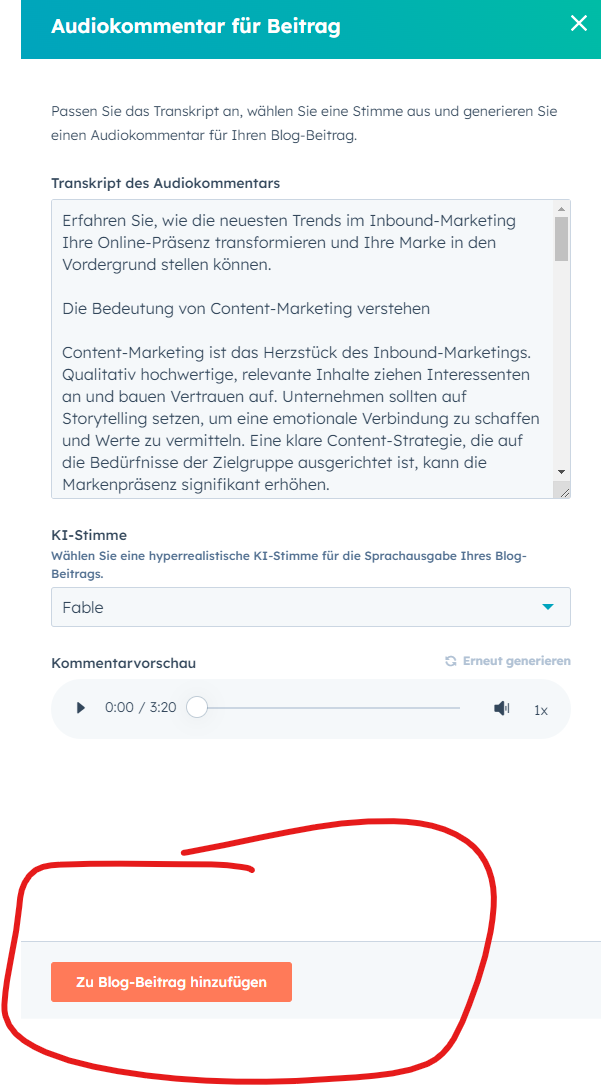Play the audio commentary preview
The width and height of the screenshot is (601, 1088).
(x=81, y=708)
